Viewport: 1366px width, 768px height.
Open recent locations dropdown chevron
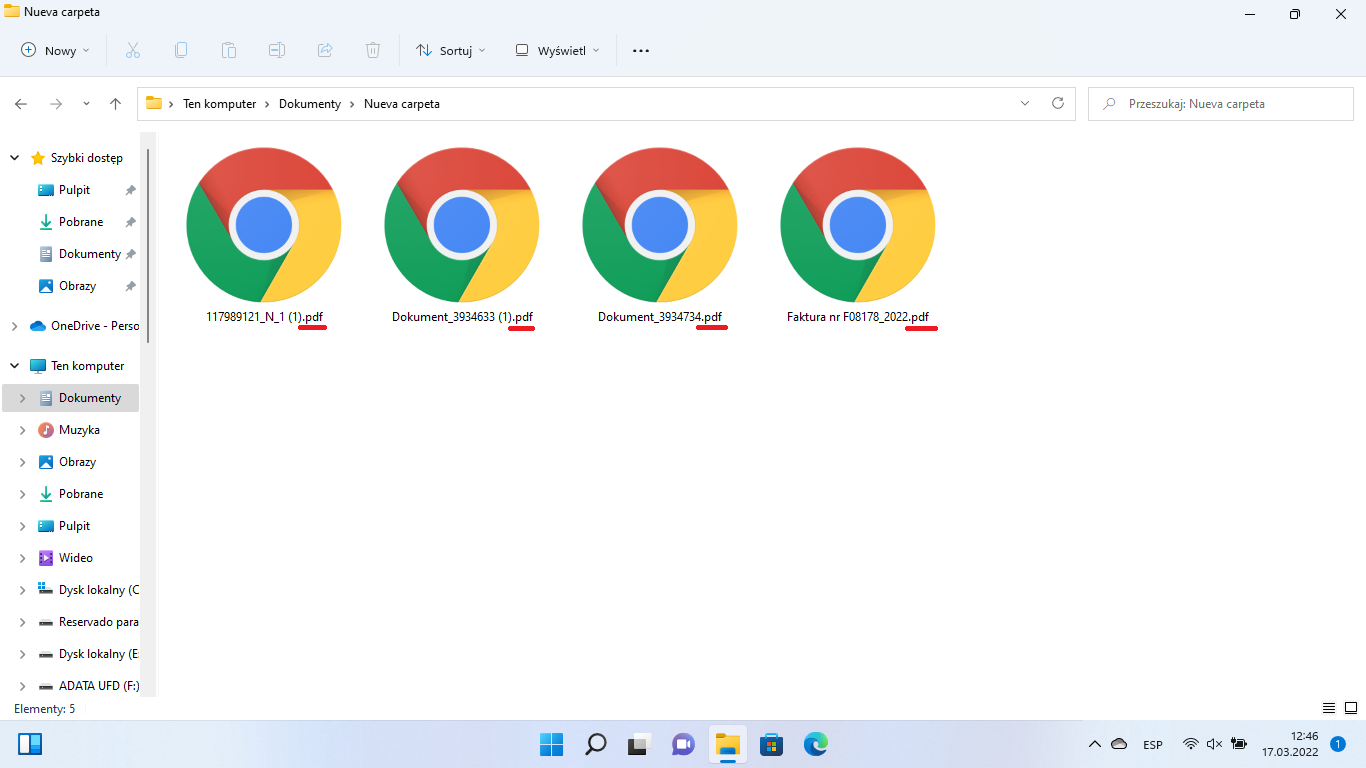coord(86,104)
